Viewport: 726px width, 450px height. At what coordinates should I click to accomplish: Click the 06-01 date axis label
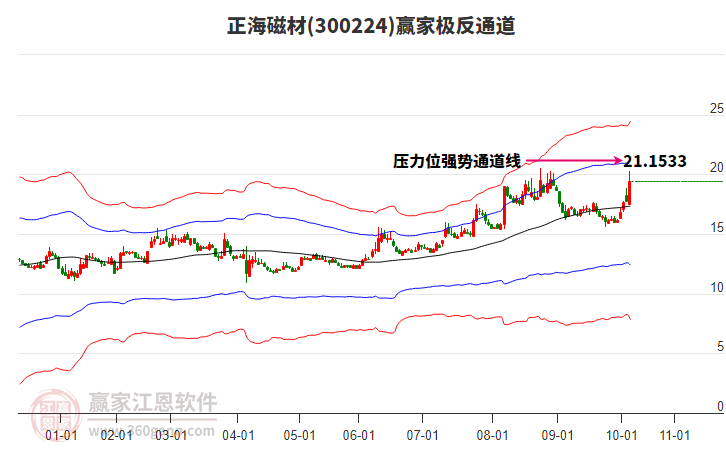[358, 435]
